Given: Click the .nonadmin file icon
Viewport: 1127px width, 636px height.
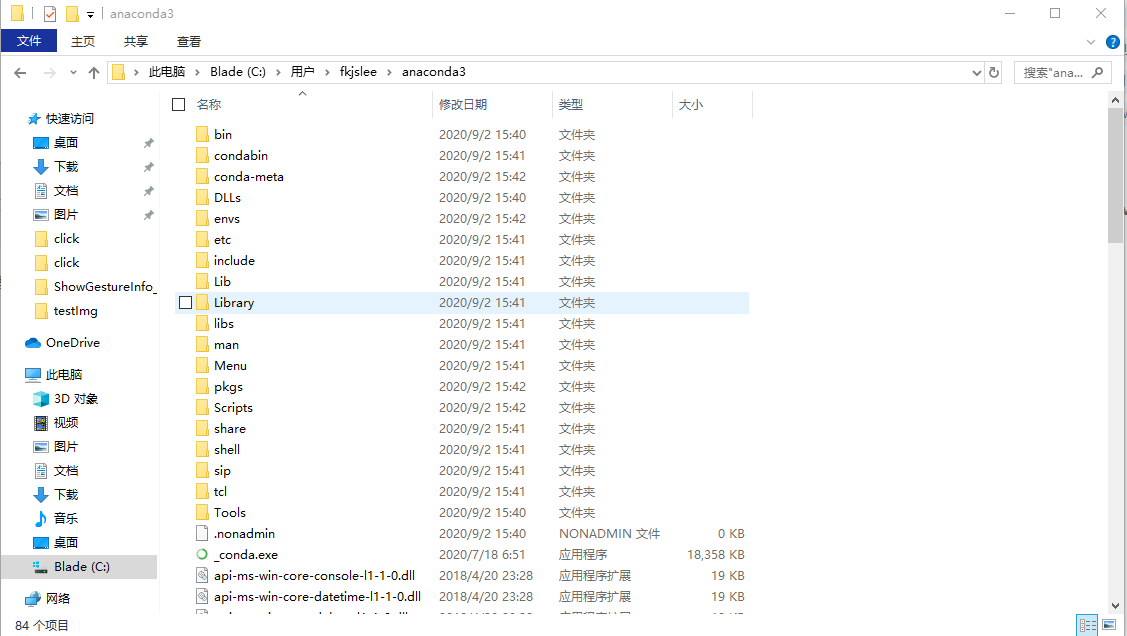Looking at the screenshot, I should pyautogui.click(x=202, y=534).
